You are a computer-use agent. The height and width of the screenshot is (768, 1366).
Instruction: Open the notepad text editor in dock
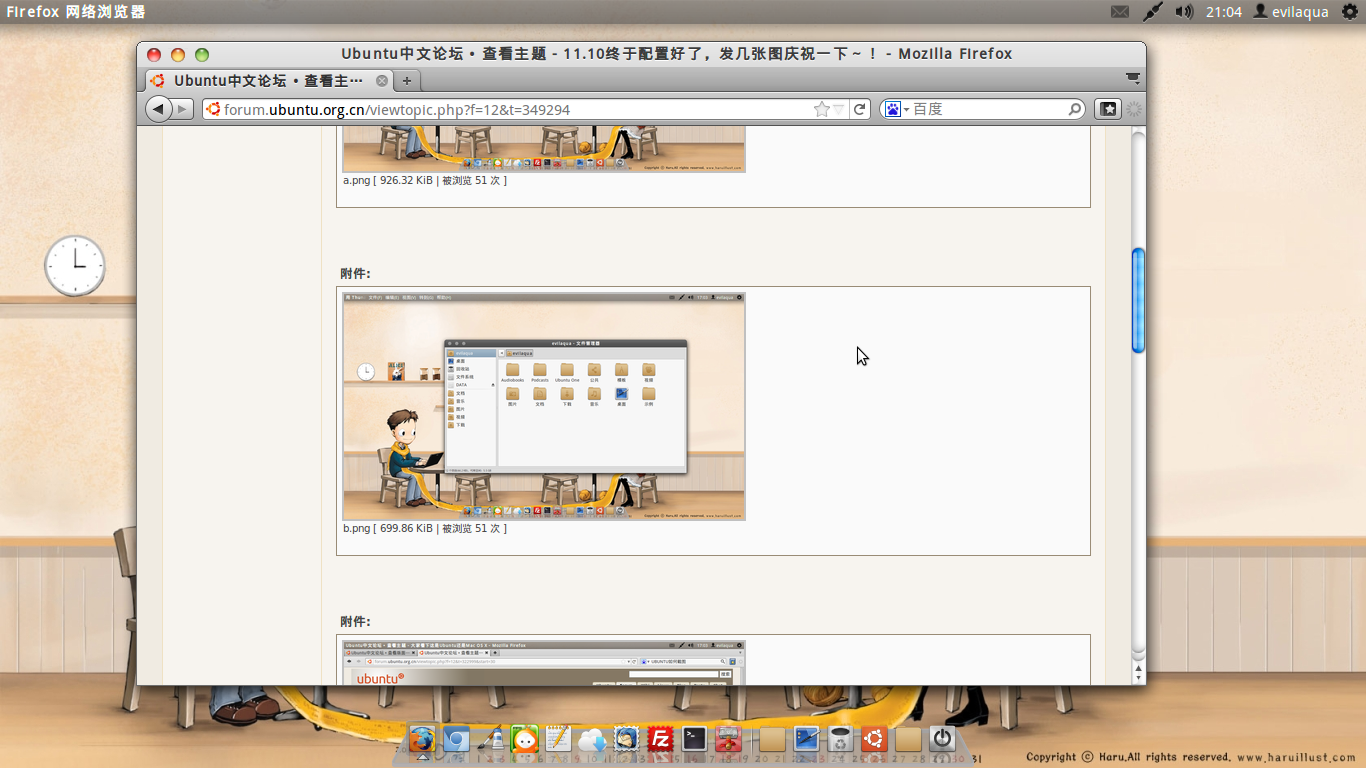point(558,740)
